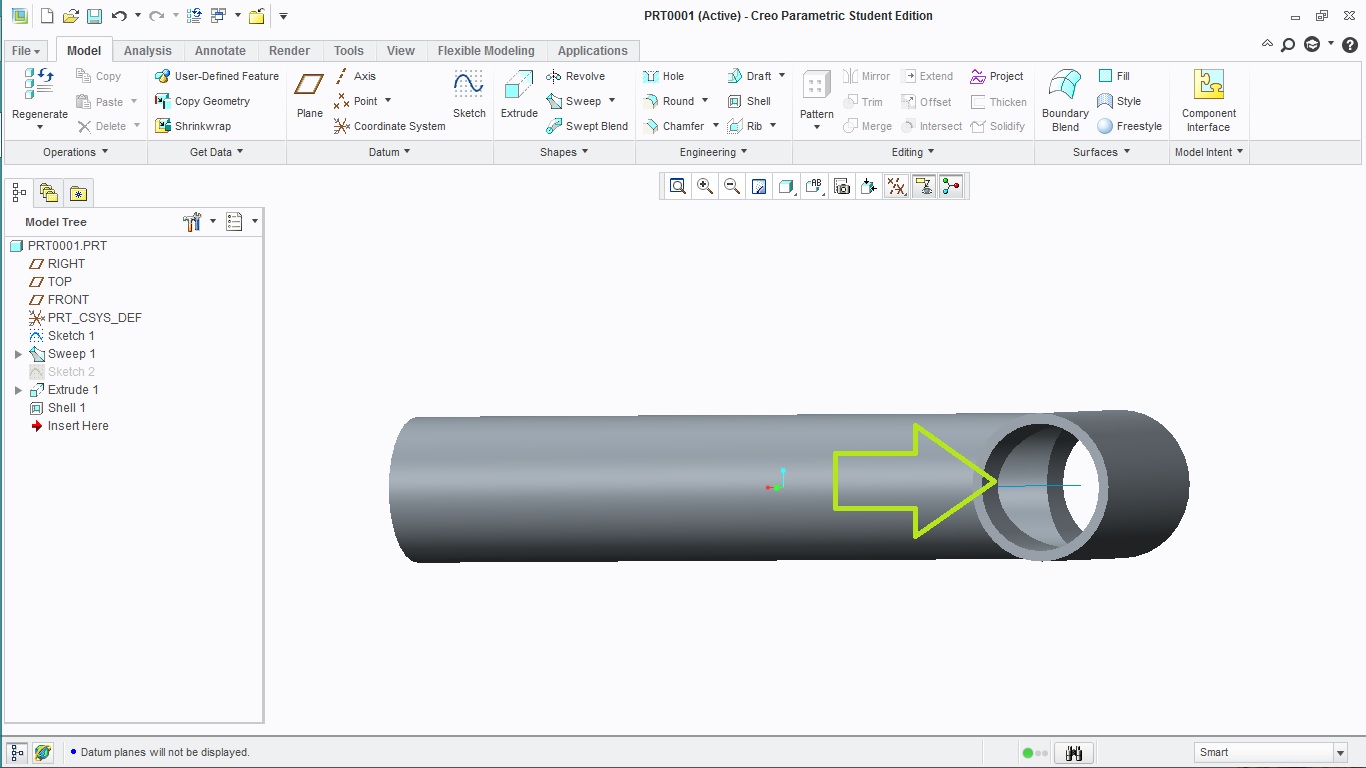Screen dimensions: 1366x768
Task: Toggle annotation display icon
Action: [x=924, y=186]
